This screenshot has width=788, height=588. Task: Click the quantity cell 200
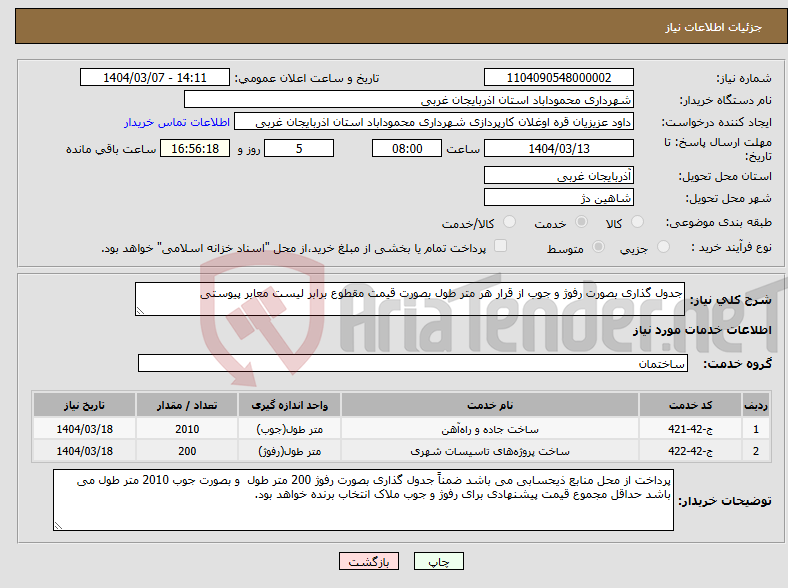[x=187, y=451]
